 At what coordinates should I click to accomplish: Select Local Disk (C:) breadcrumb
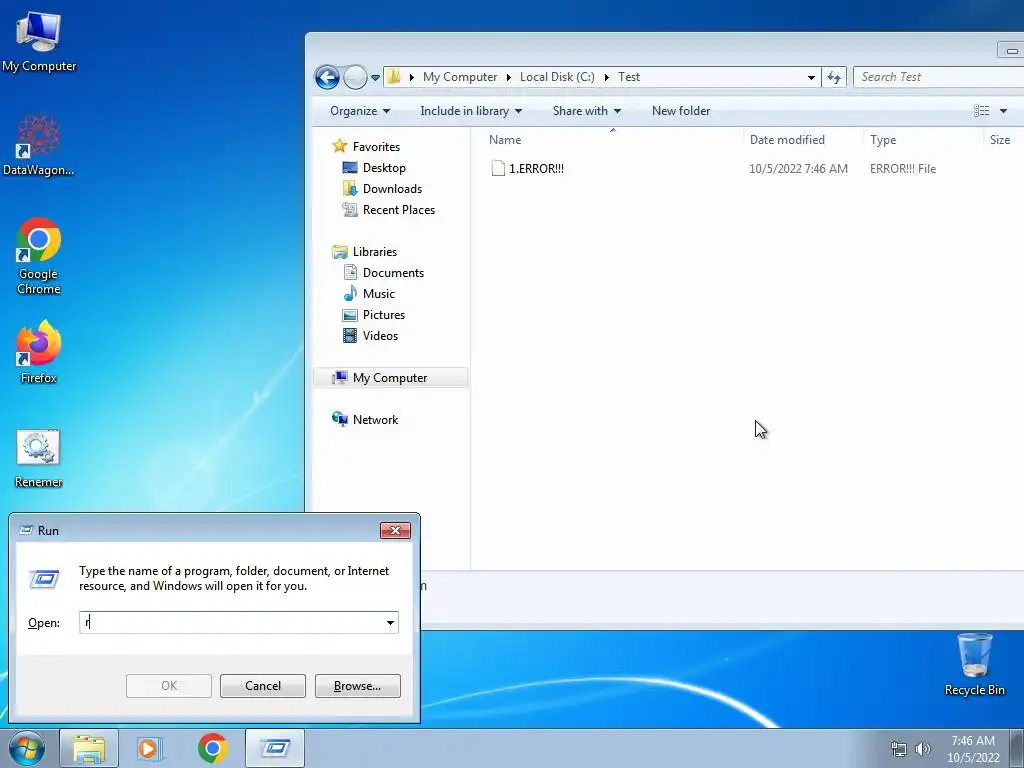pos(557,77)
